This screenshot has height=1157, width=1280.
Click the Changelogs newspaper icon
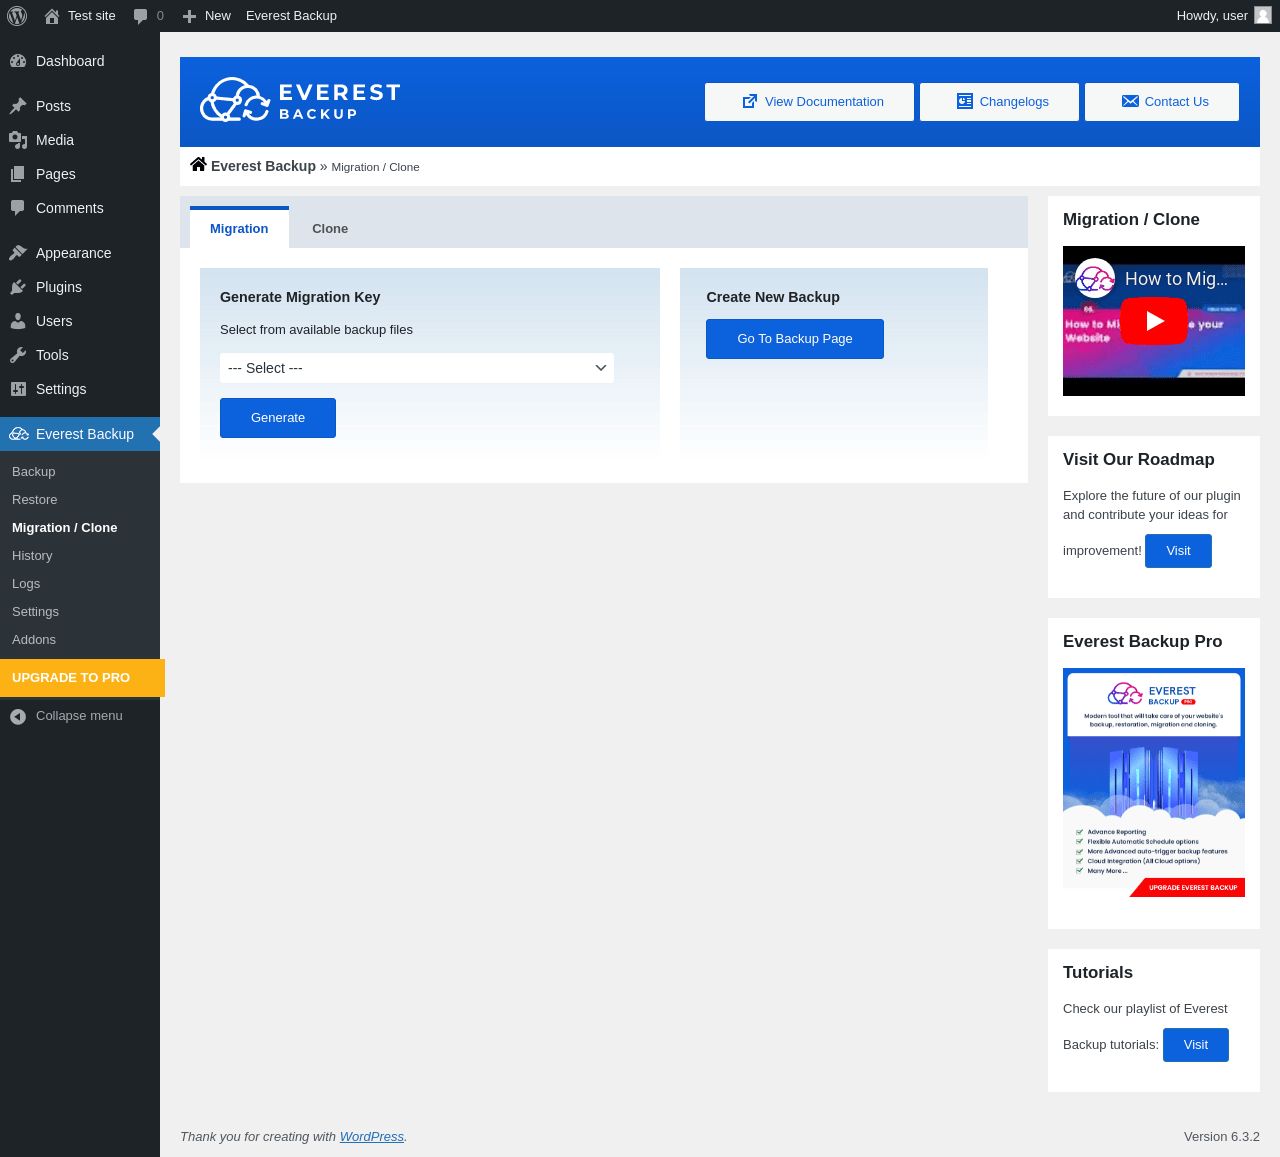(x=965, y=101)
